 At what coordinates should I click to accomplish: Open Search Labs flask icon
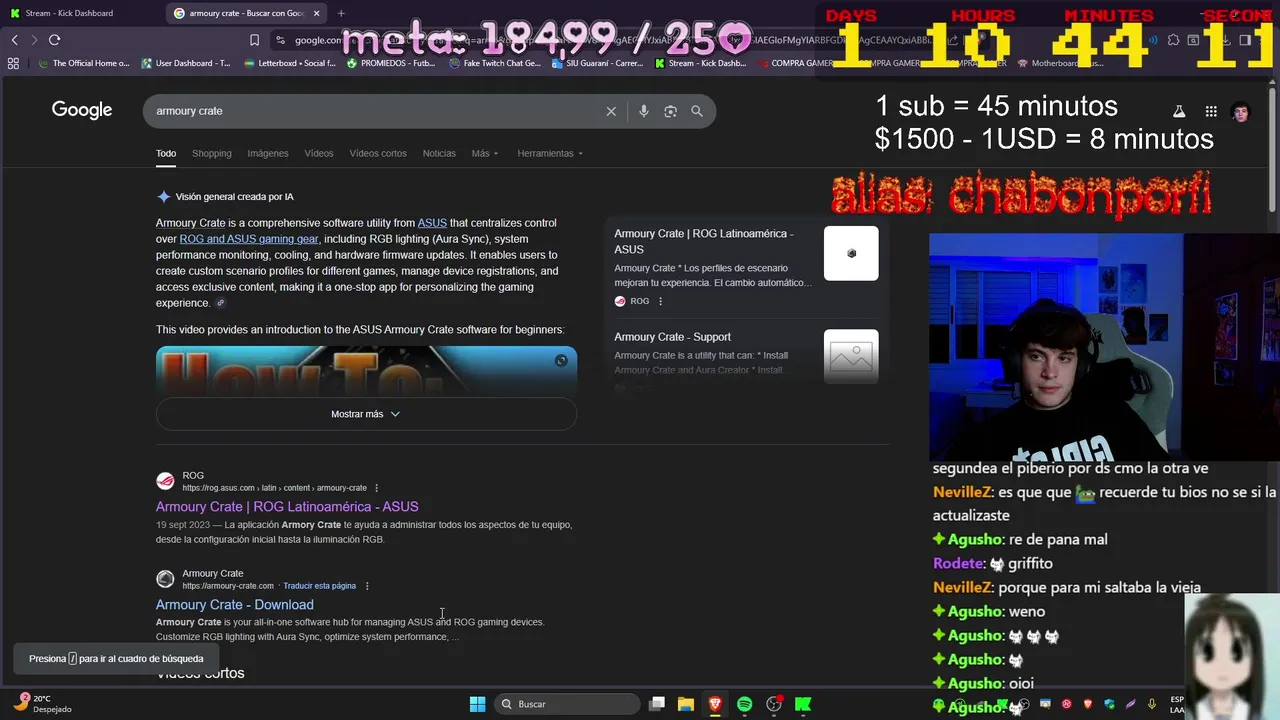(x=1179, y=112)
